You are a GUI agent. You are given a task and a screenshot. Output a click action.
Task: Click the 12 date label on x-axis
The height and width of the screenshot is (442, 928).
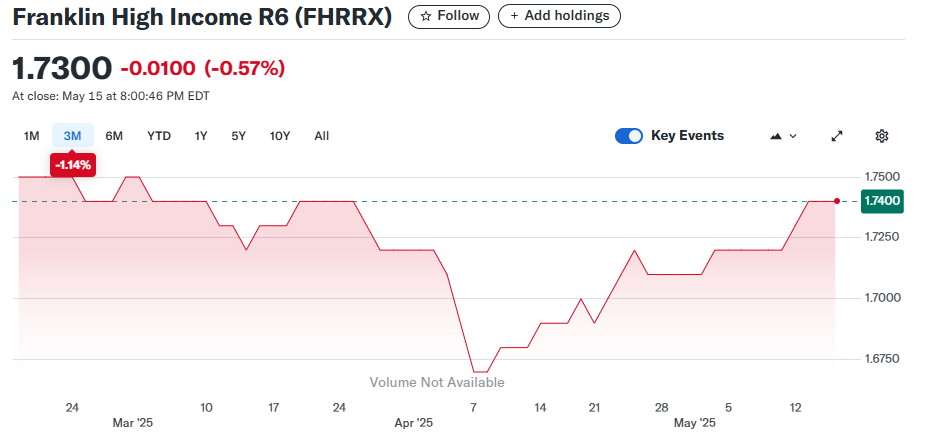coord(796,408)
